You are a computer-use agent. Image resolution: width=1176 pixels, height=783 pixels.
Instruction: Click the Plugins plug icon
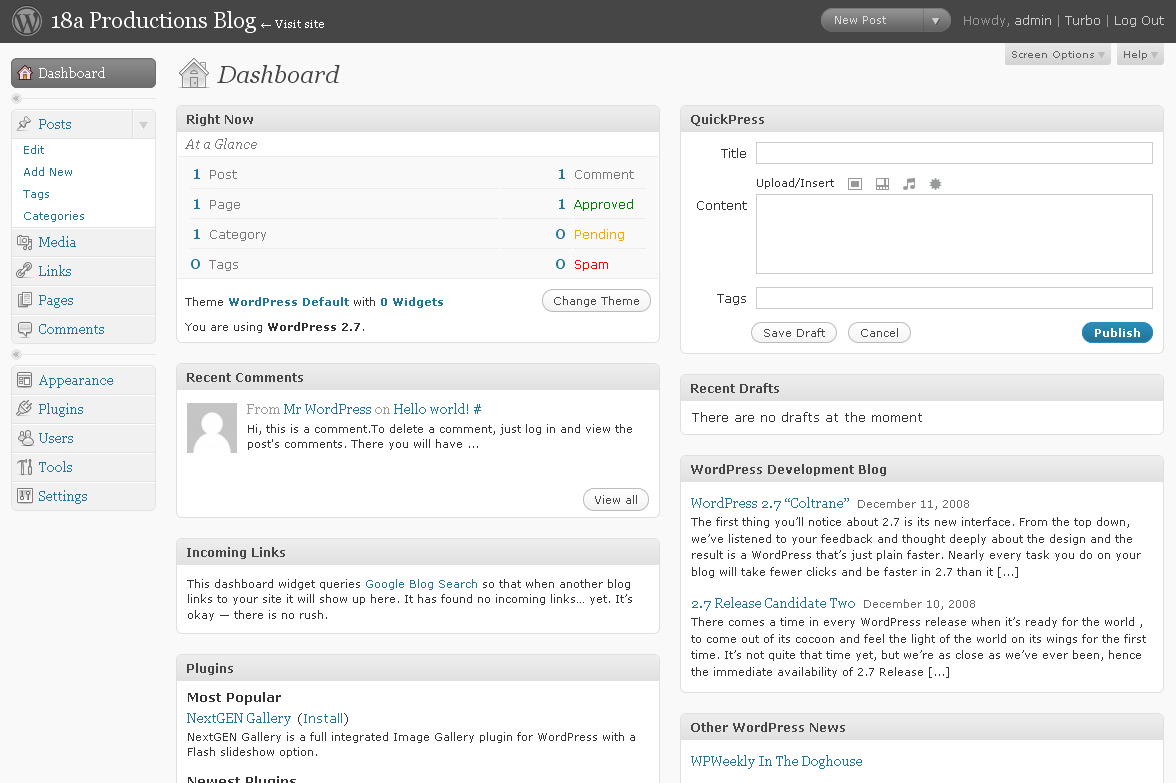point(25,409)
